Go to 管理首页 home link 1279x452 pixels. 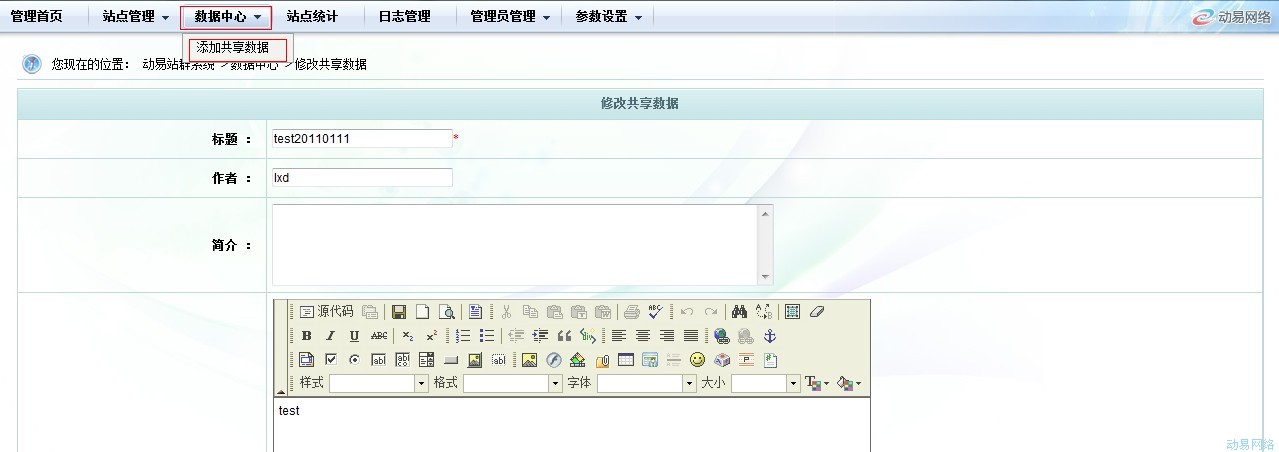(x=36, y=17)
